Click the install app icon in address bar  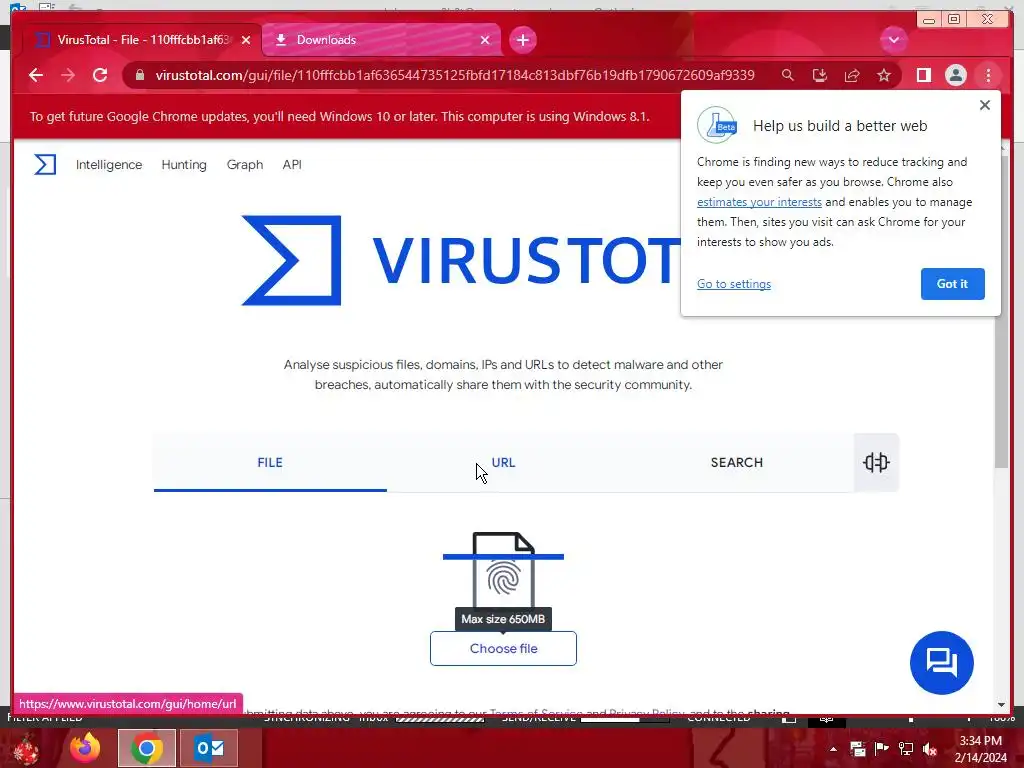820,75
